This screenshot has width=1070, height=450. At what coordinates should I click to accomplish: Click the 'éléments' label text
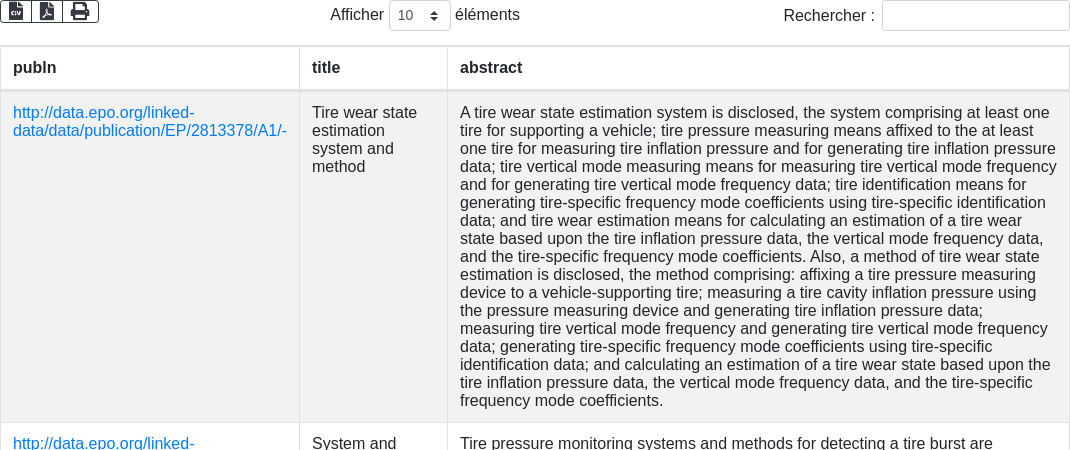pos(487,15)
